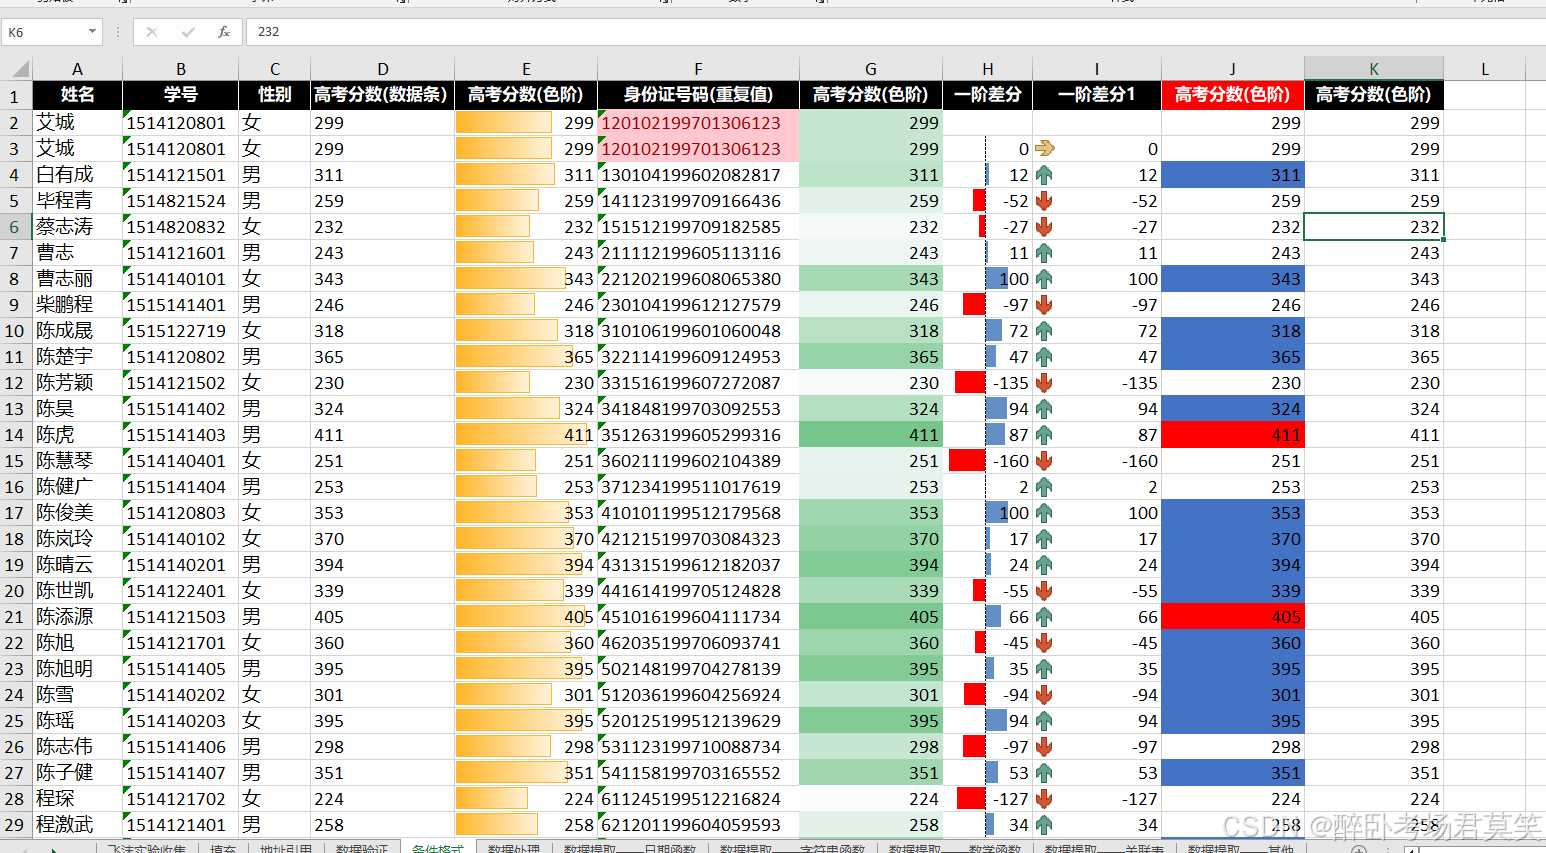The height and width of the screenshot is (853, 1546).
Task: Click selected cell K6 showing 232
Action: pos(1374,226)
